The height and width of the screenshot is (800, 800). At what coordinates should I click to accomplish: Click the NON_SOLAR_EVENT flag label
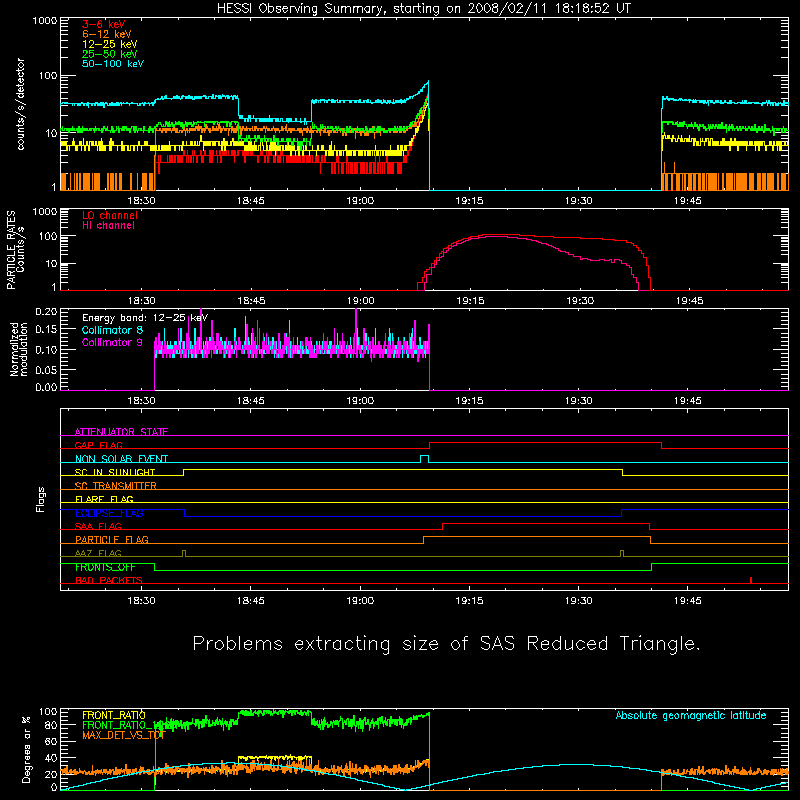121,459
